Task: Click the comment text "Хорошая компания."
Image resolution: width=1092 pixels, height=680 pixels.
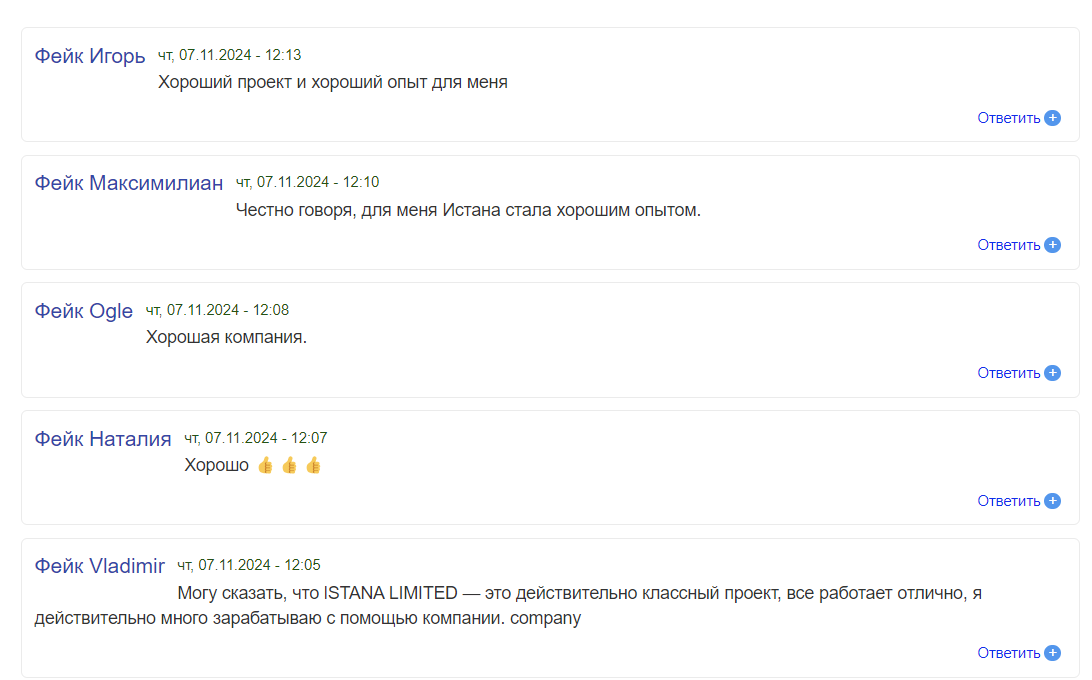Action: [x=226, y=337]
